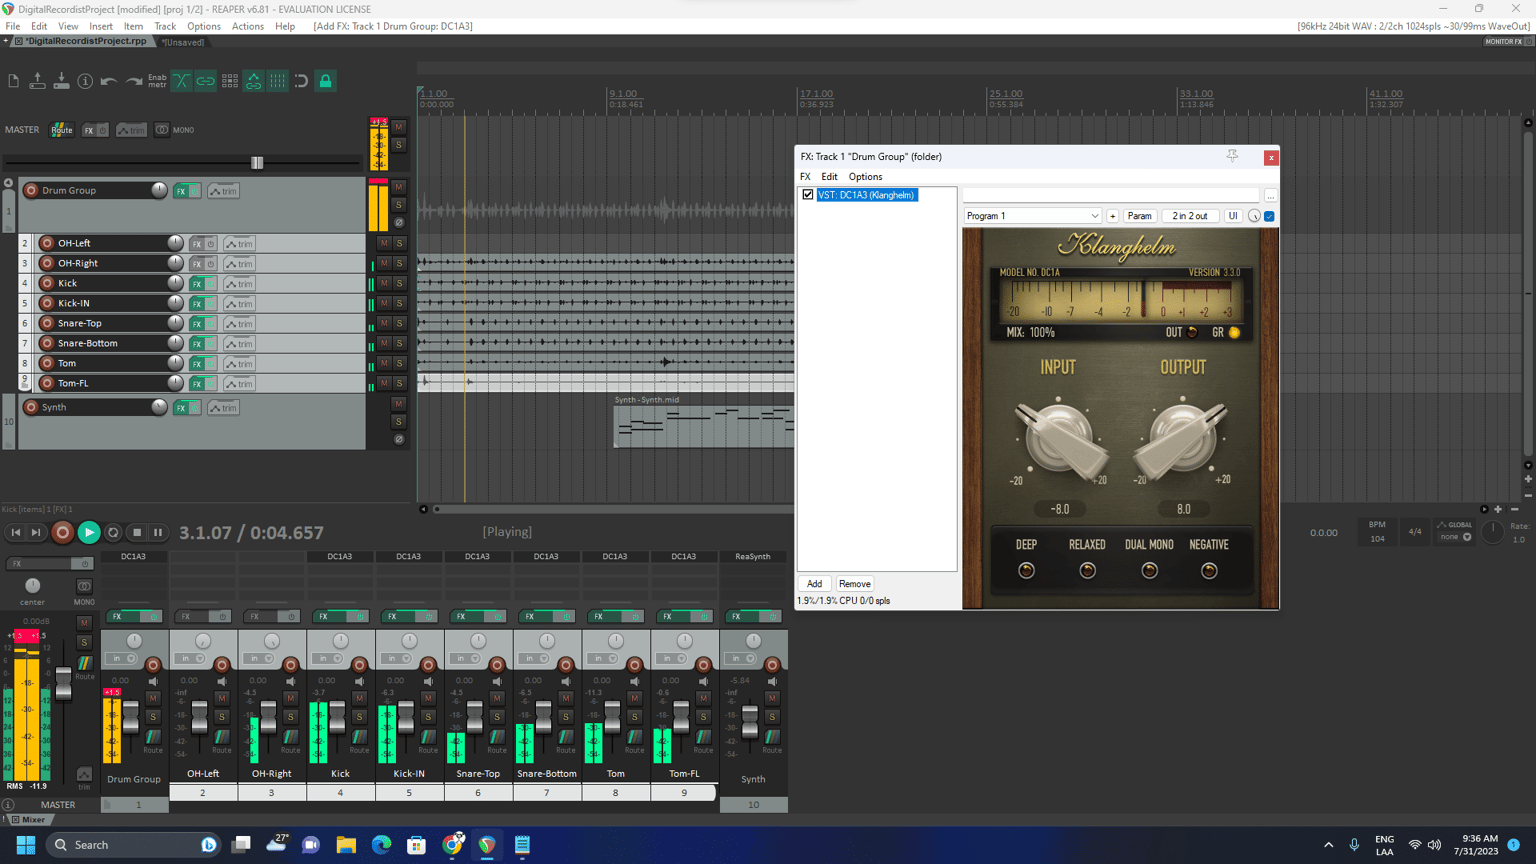Toggle the green locking padlock icon
This screenshot has height=864, width=1536.
325,81
